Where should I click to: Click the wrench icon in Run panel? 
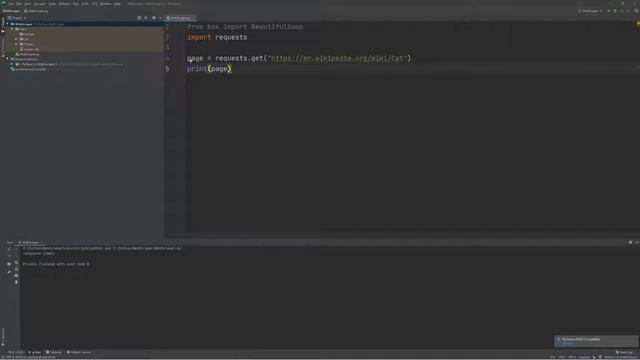click(9, 272)
